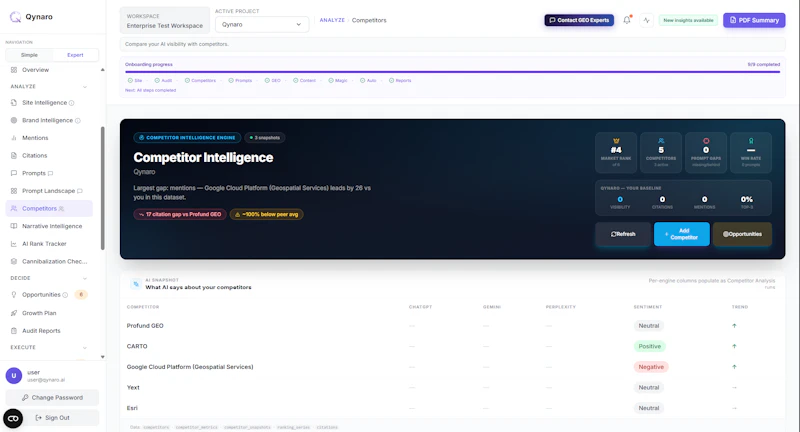Viewport: 800px width, 432px height.
Task: Open the Active Project dropdown
Action: pyautogui.click(x=262, y=24)
